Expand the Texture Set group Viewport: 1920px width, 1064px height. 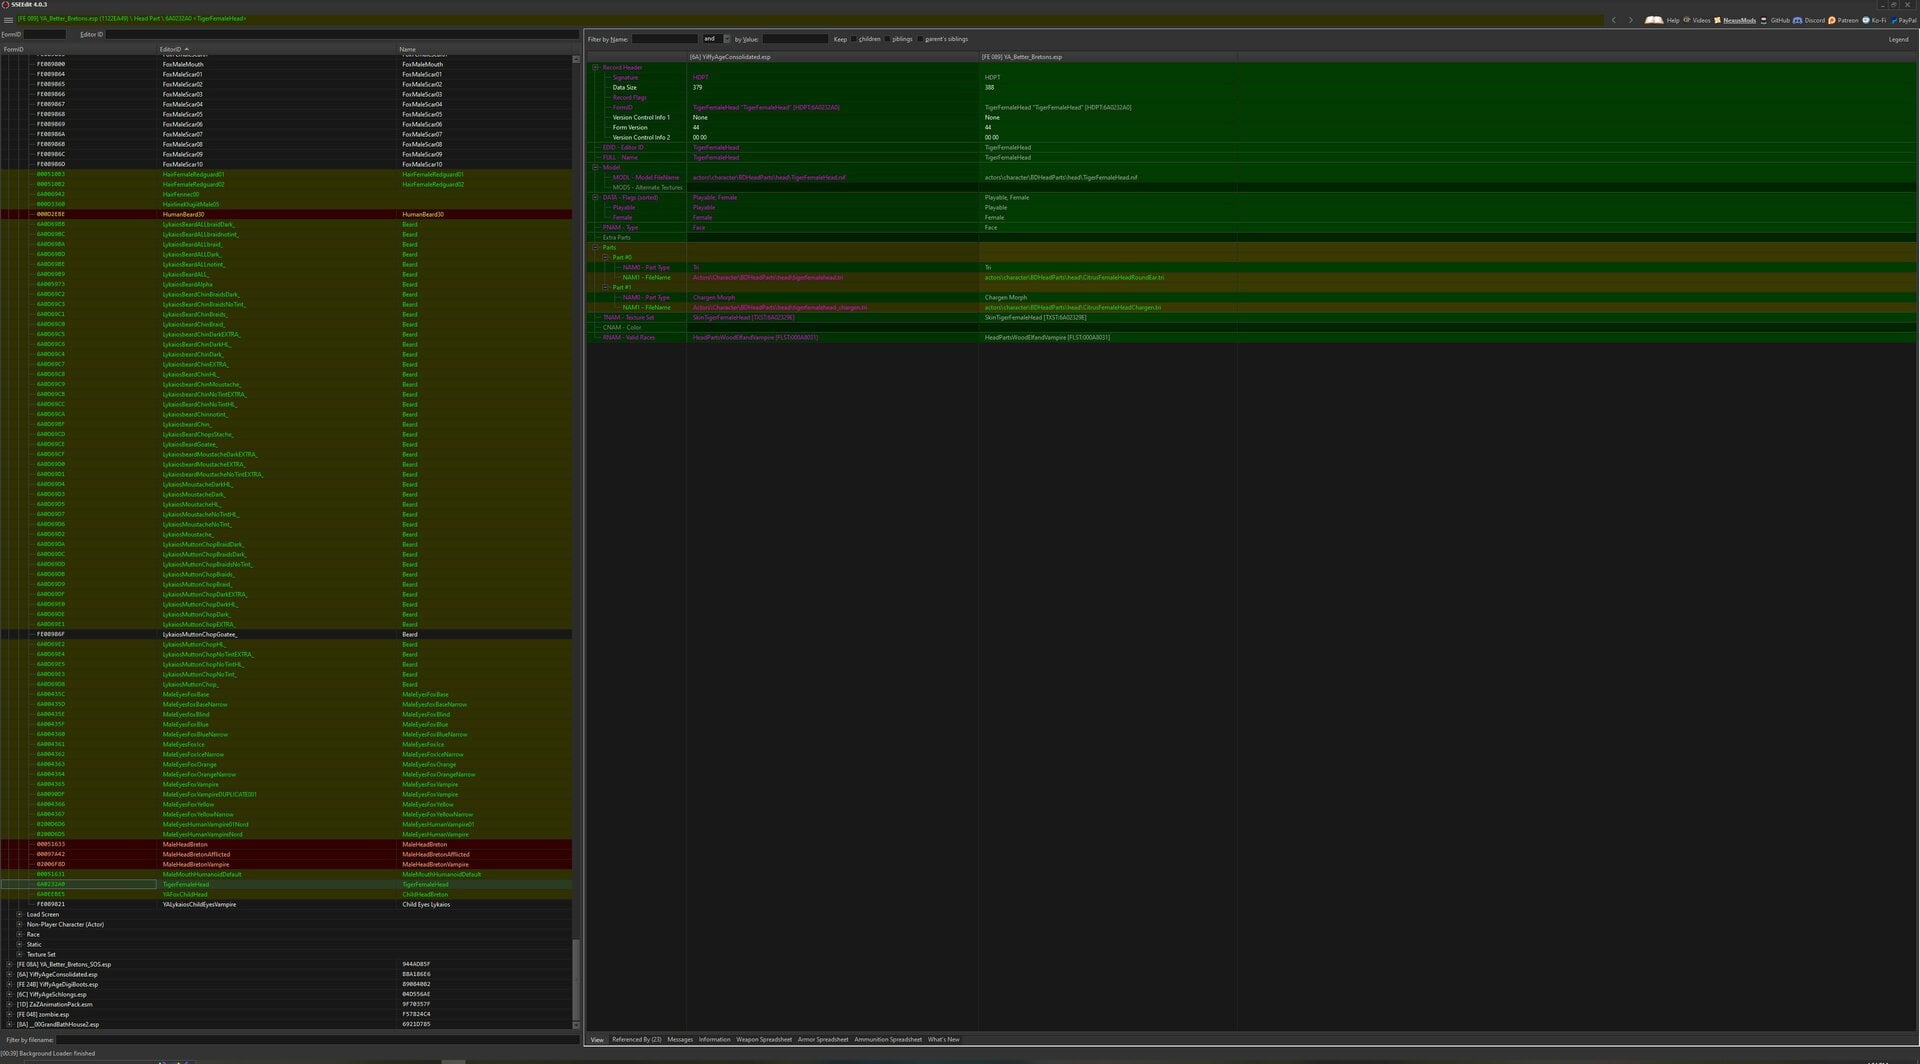pos(19,954)
